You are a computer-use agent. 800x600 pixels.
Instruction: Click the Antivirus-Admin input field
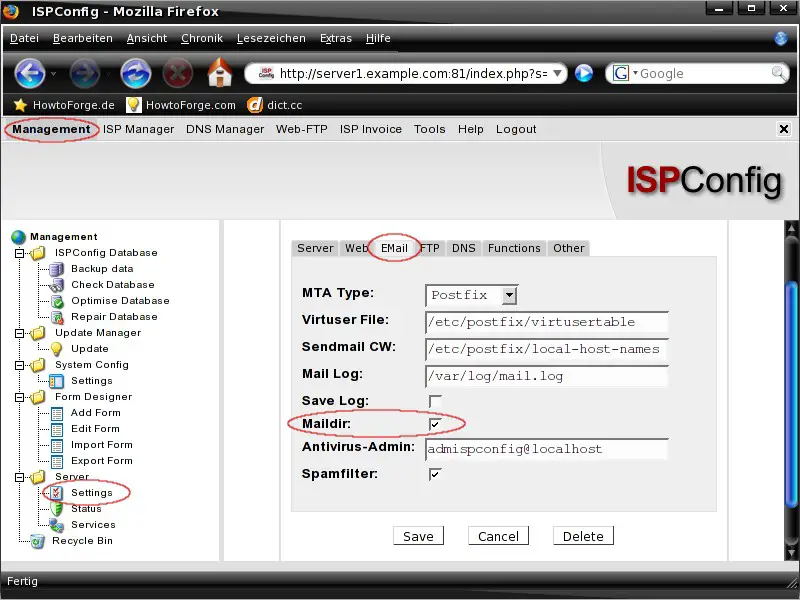pos(546,449)
